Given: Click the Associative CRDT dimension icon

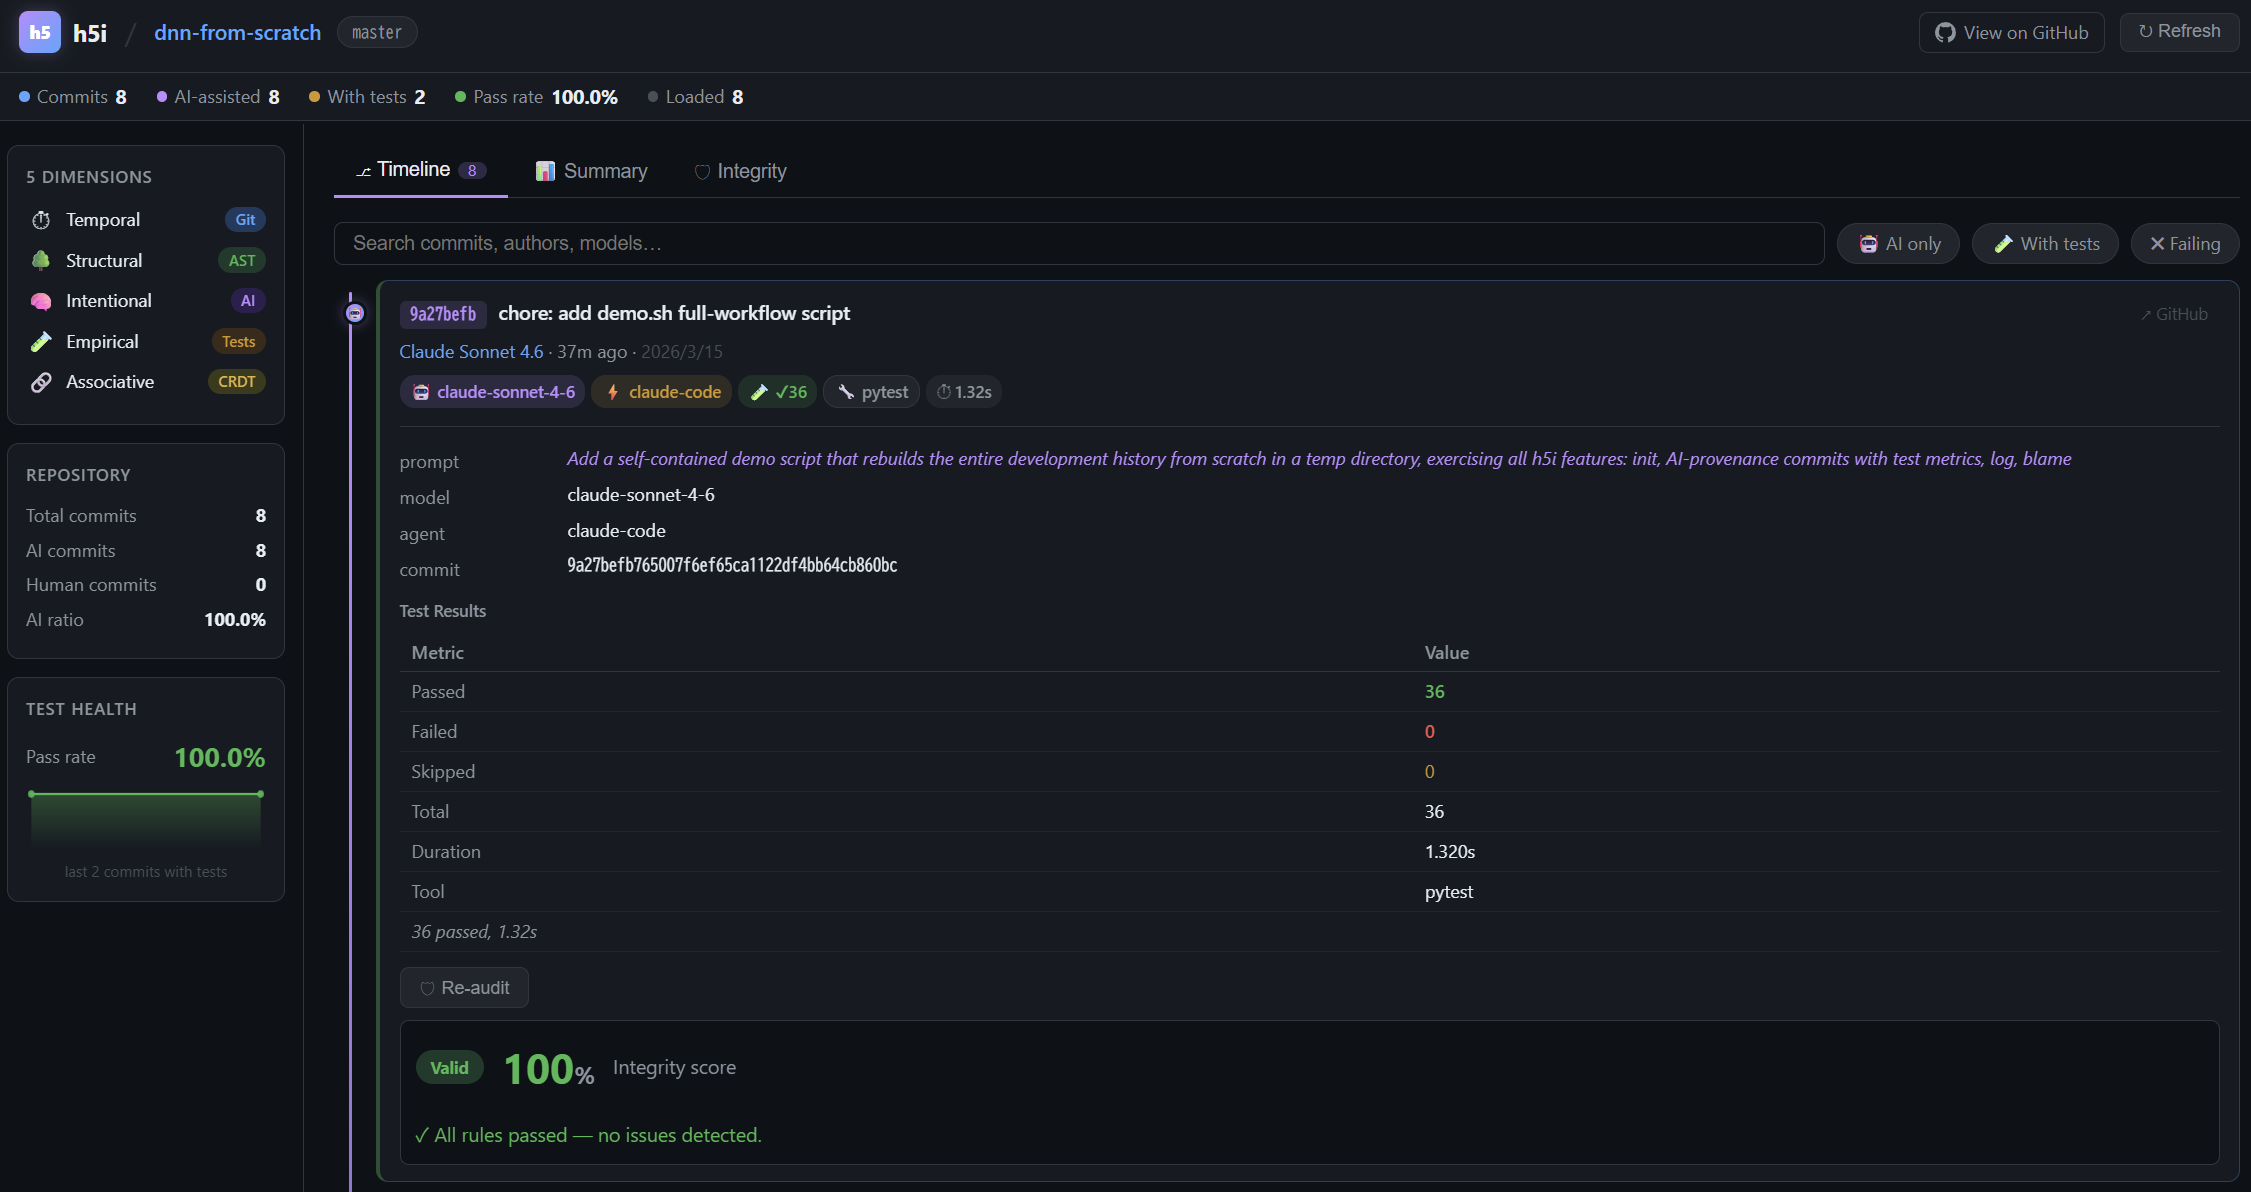Looking at the screenshot, I should click(x=42, y=381).
